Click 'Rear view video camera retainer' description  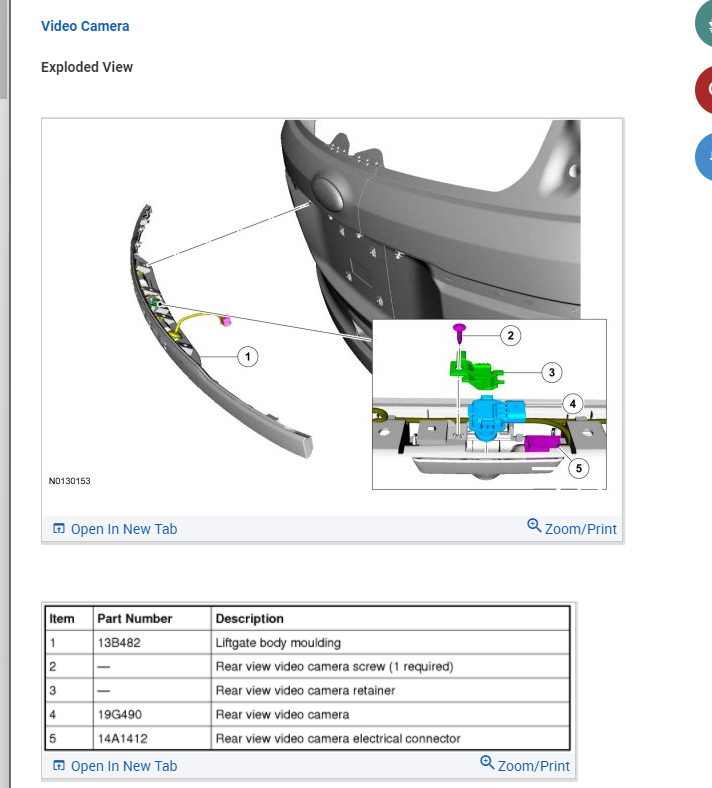305,691
